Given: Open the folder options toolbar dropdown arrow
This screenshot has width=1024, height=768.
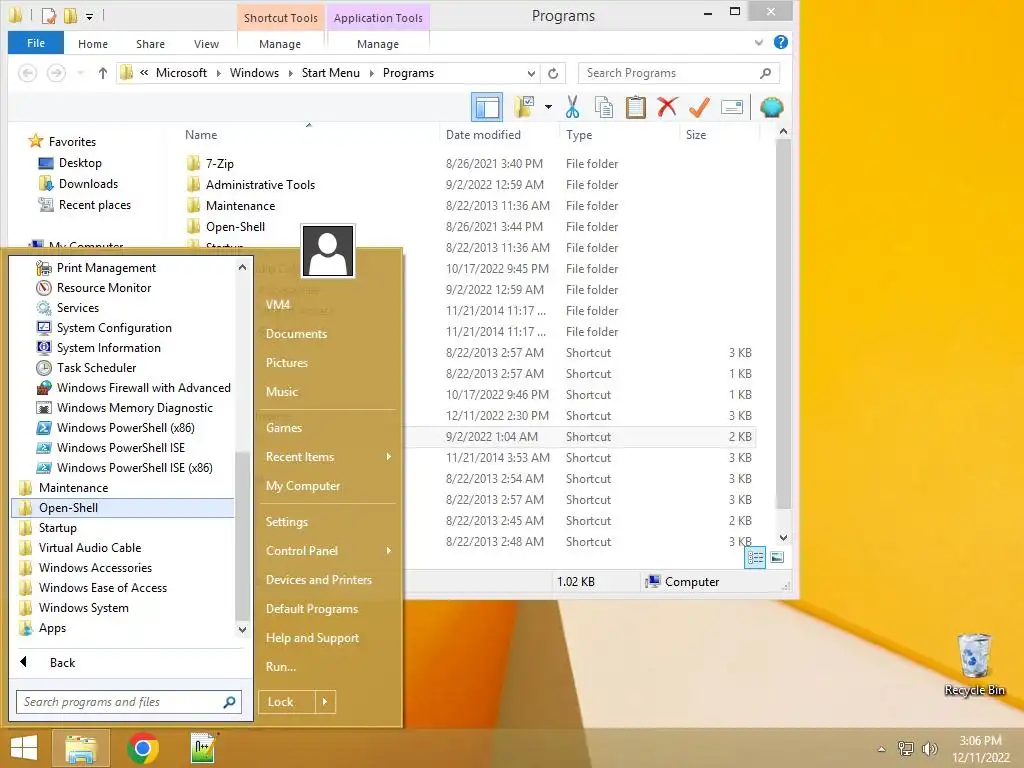Looking at the screenshot, I should pos(548,107).
